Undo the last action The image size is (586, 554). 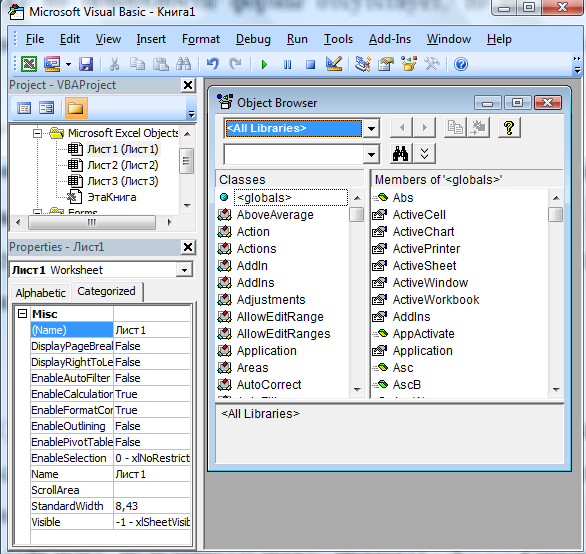coord(212,64)
